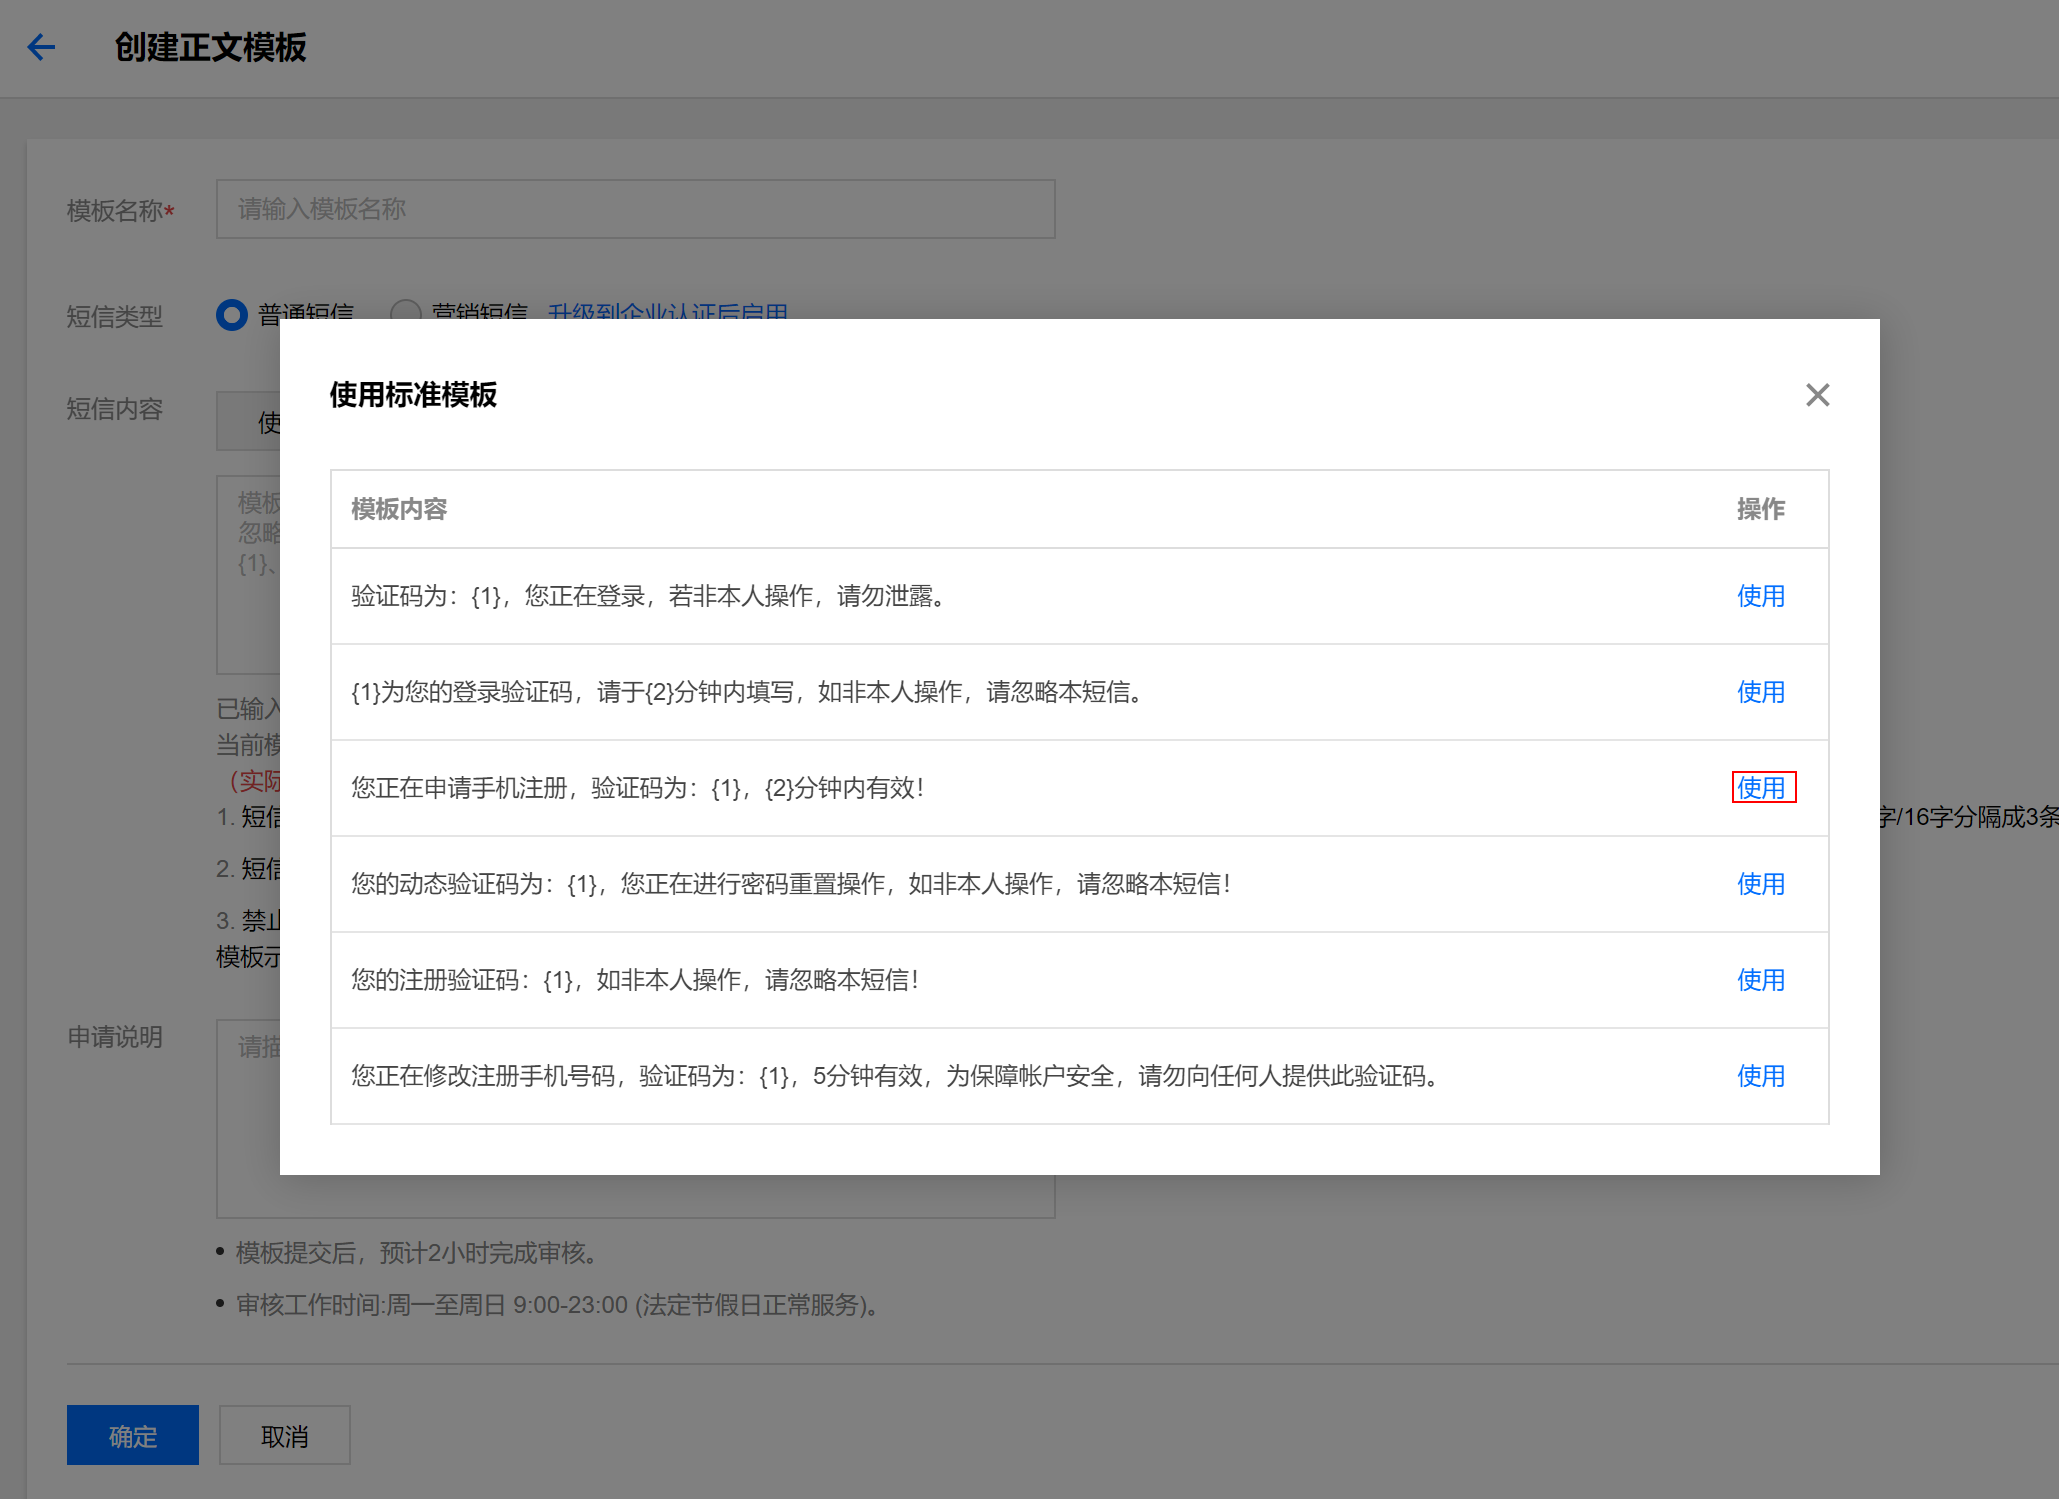Click the 使用标准模板 dialog title
Viewport: 2059px width, 1499px height.
point(412,395)
